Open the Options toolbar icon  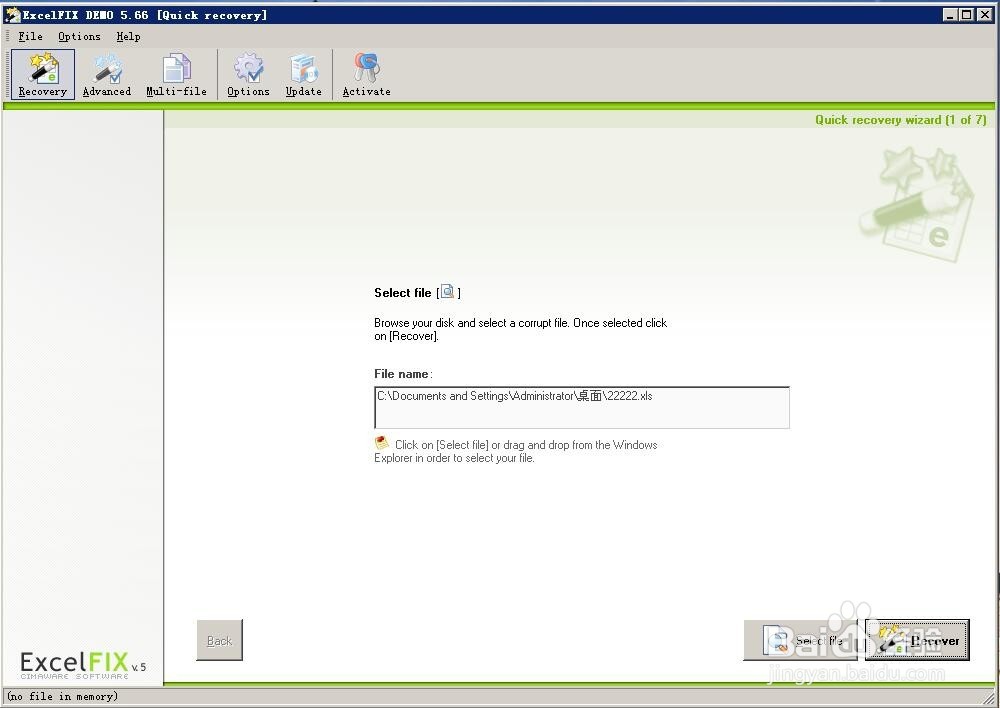(248, 74)
